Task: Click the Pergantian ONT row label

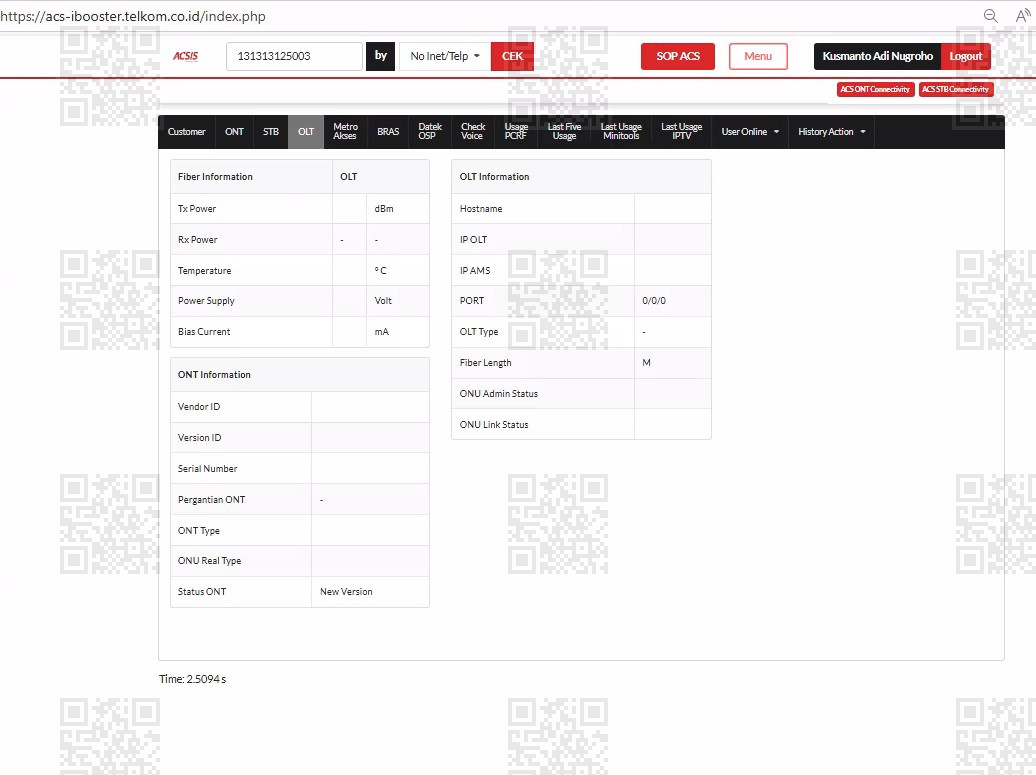Action: click(211, 499)
